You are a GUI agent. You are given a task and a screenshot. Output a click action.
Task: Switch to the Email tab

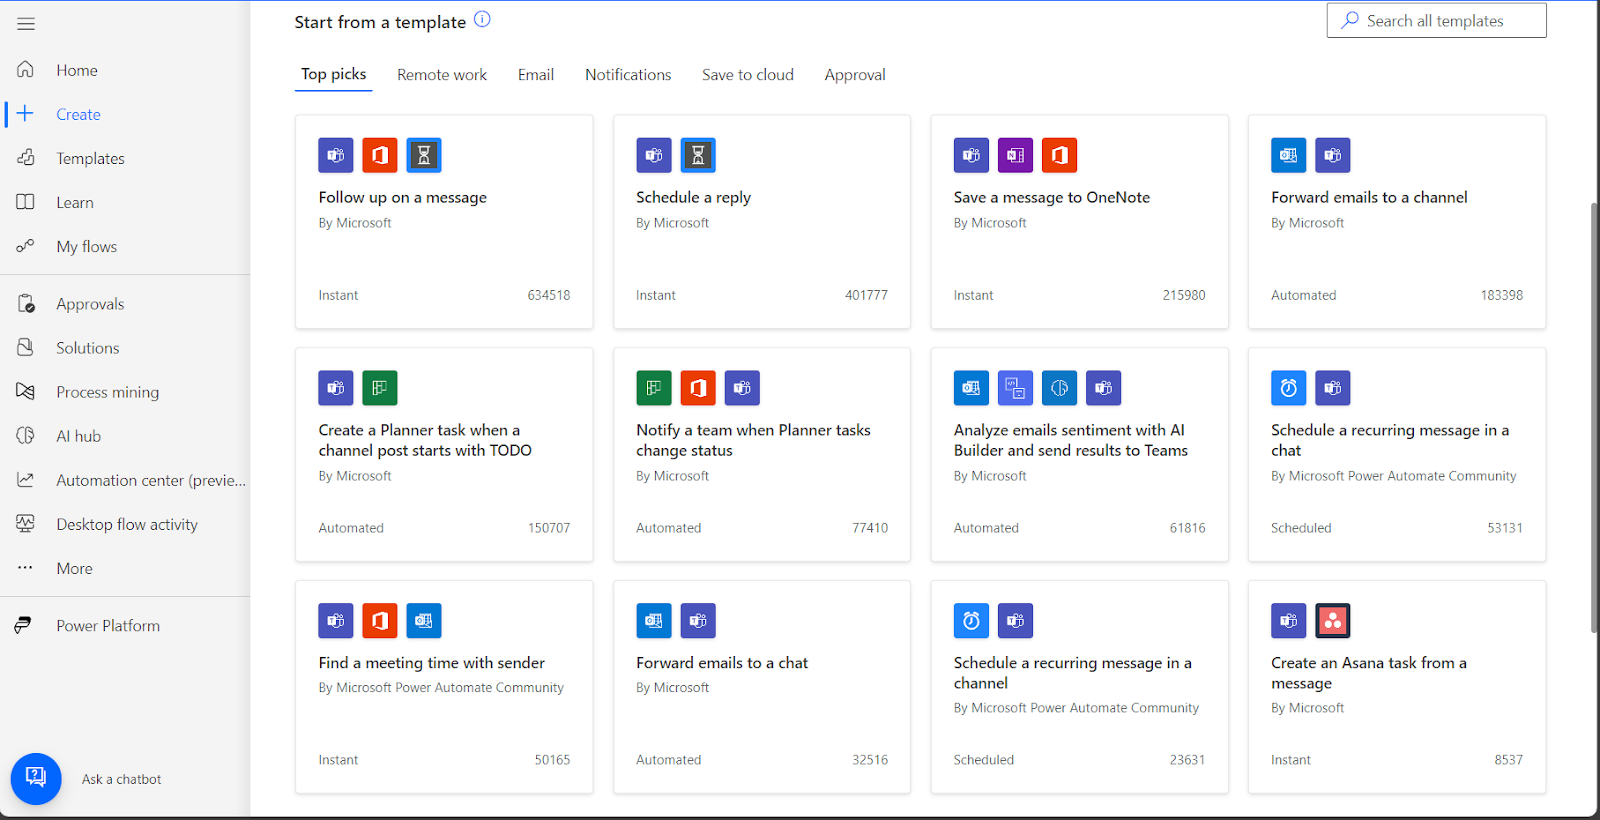pyautogui.click(x=536, y=75)
